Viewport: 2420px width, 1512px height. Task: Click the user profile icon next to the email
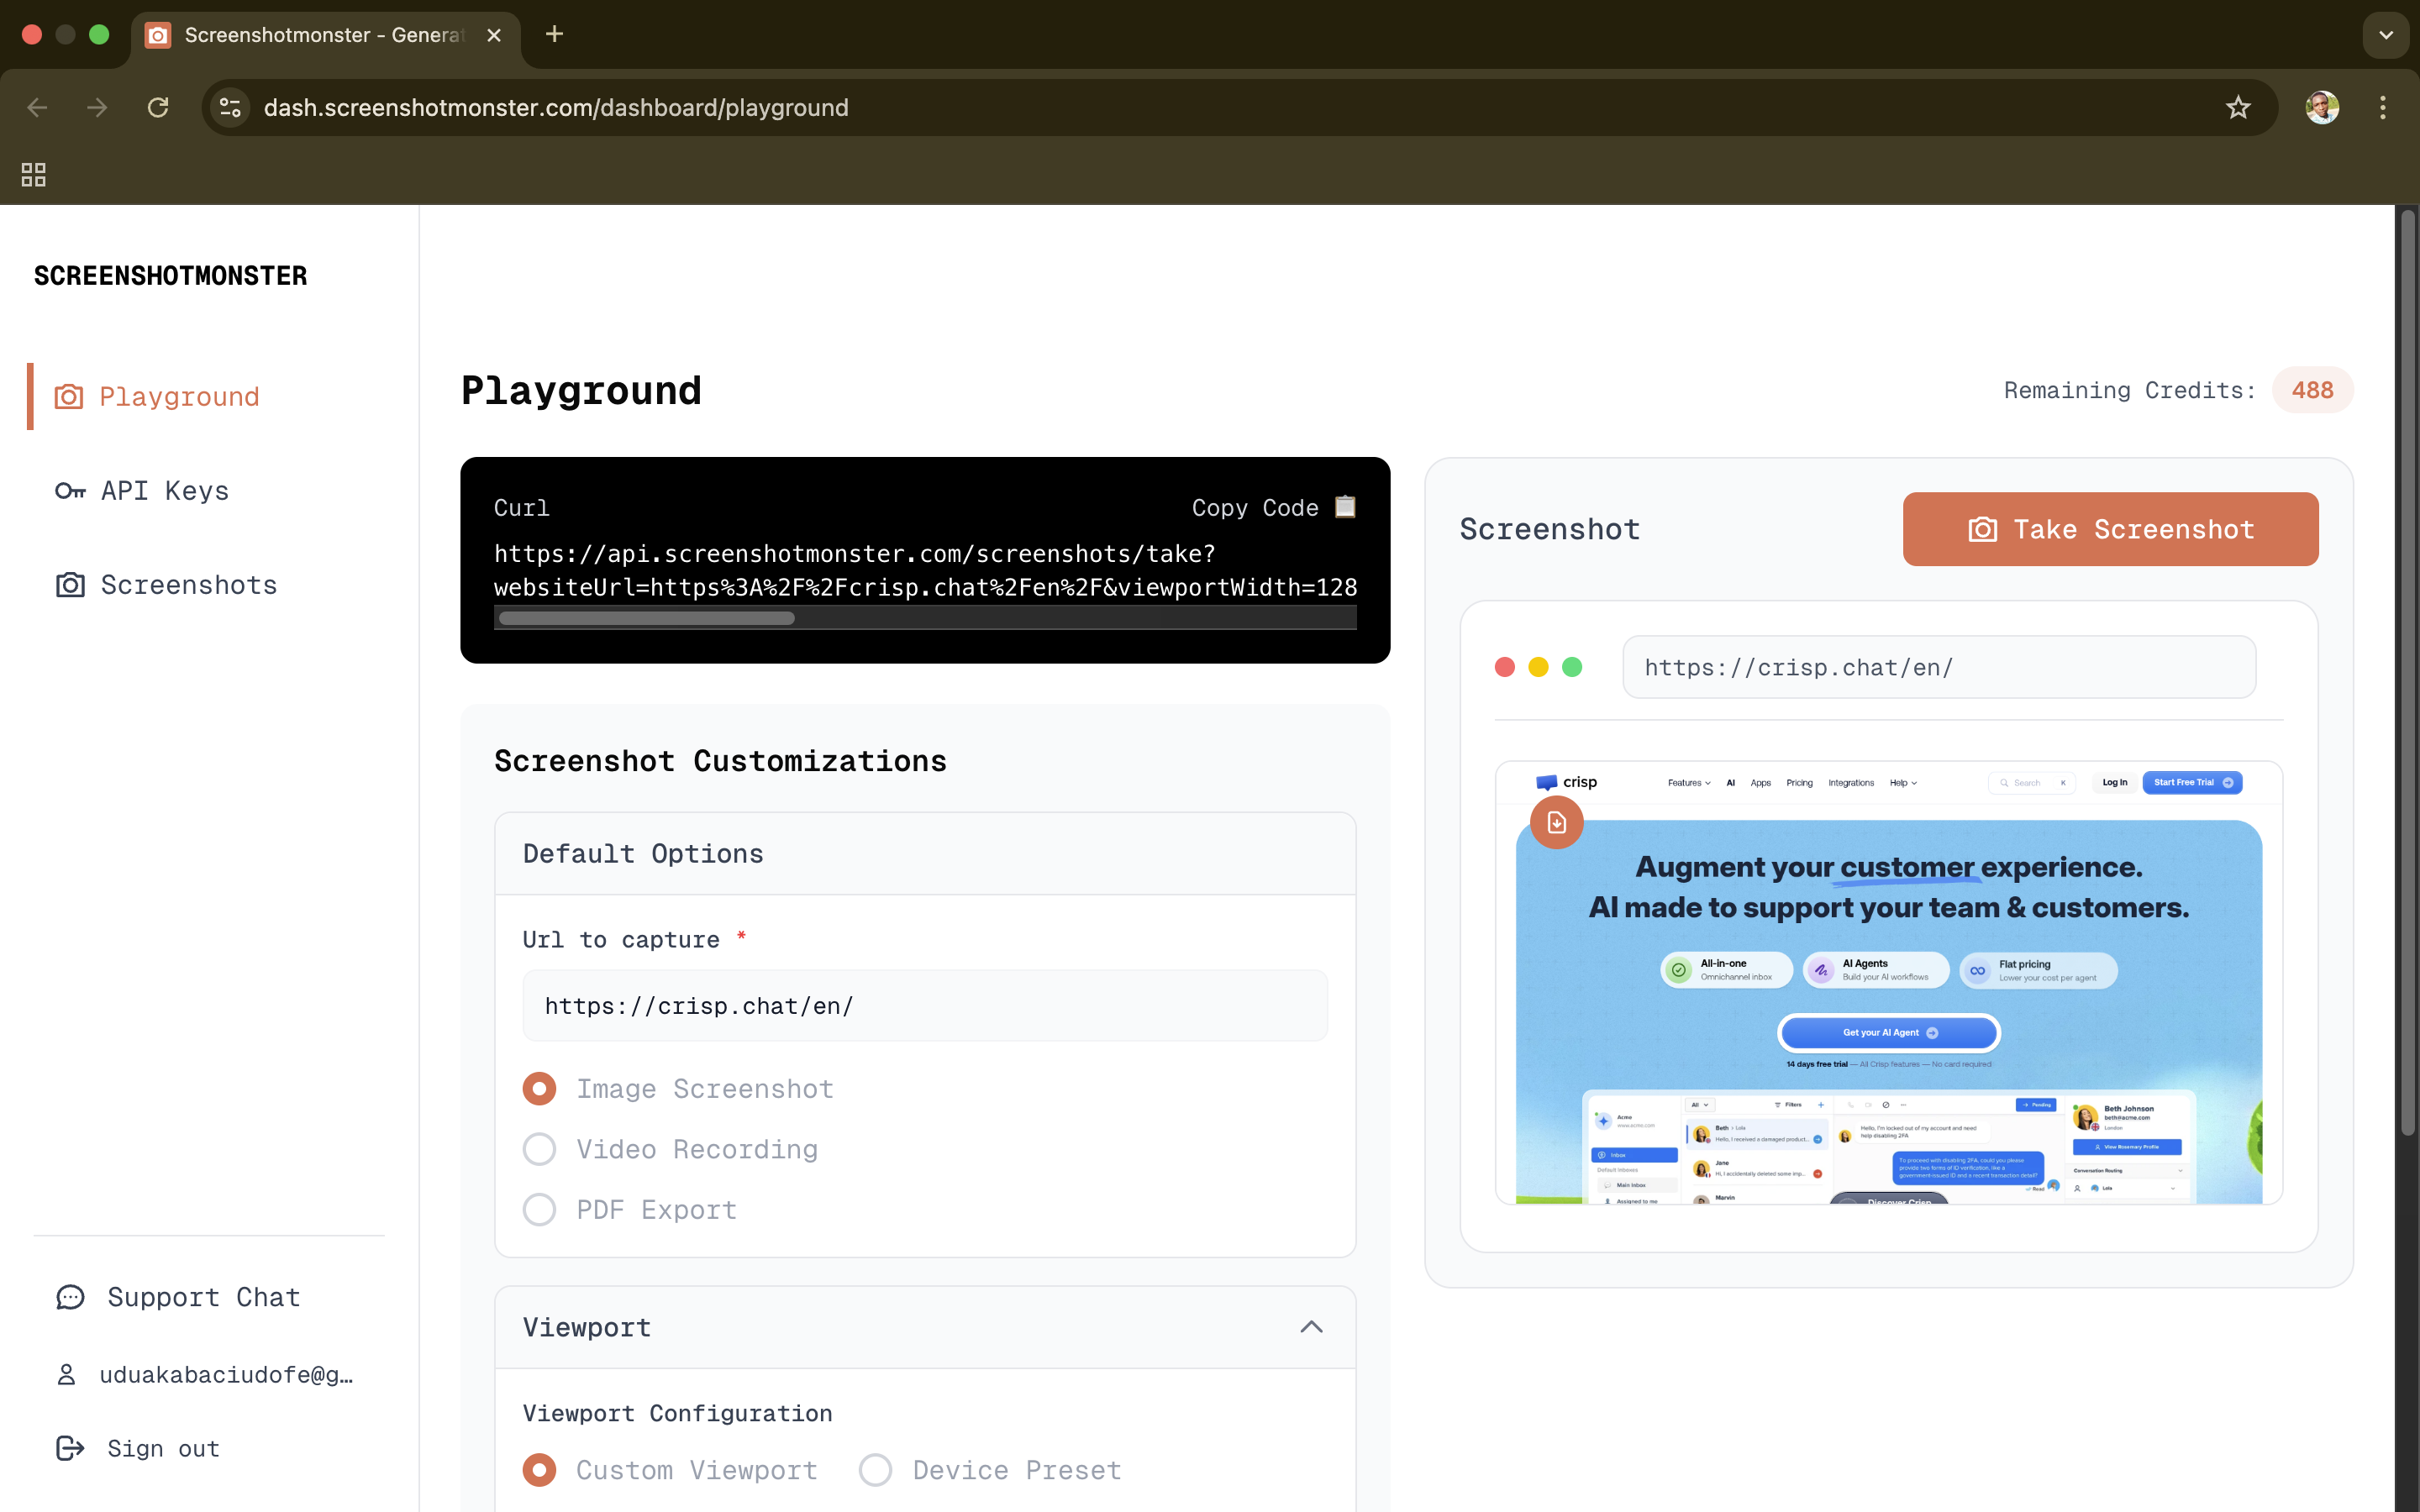click(x=66, y=1373)
